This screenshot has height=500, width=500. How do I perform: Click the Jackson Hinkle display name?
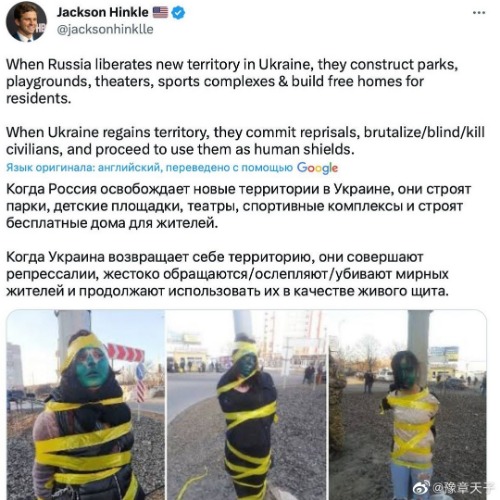tap(102, 12)
